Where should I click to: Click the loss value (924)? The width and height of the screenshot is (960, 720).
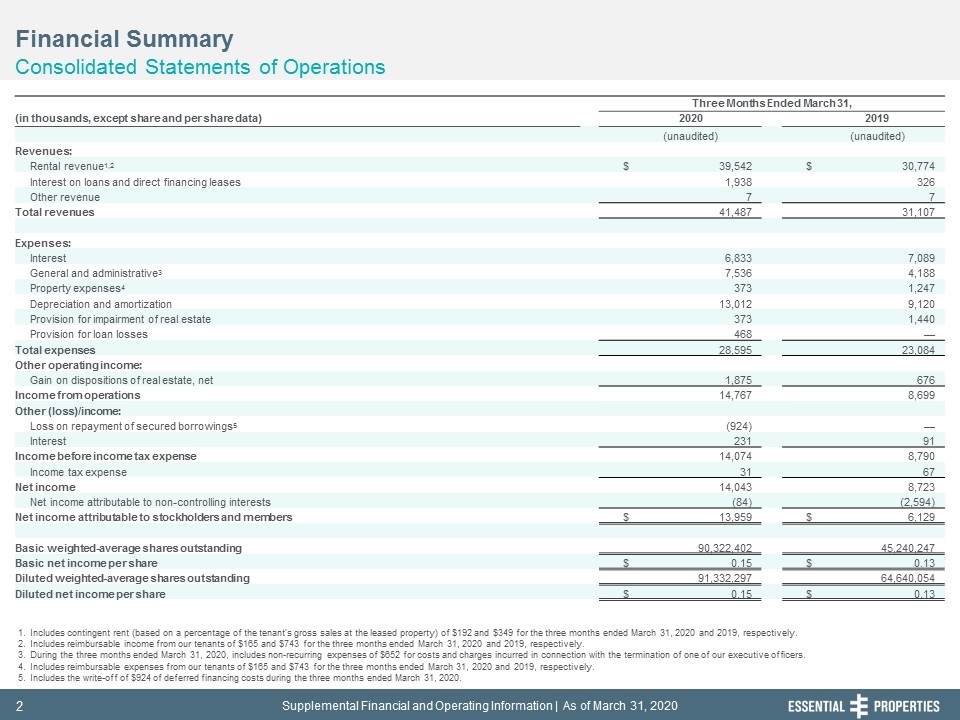(739, 426)
